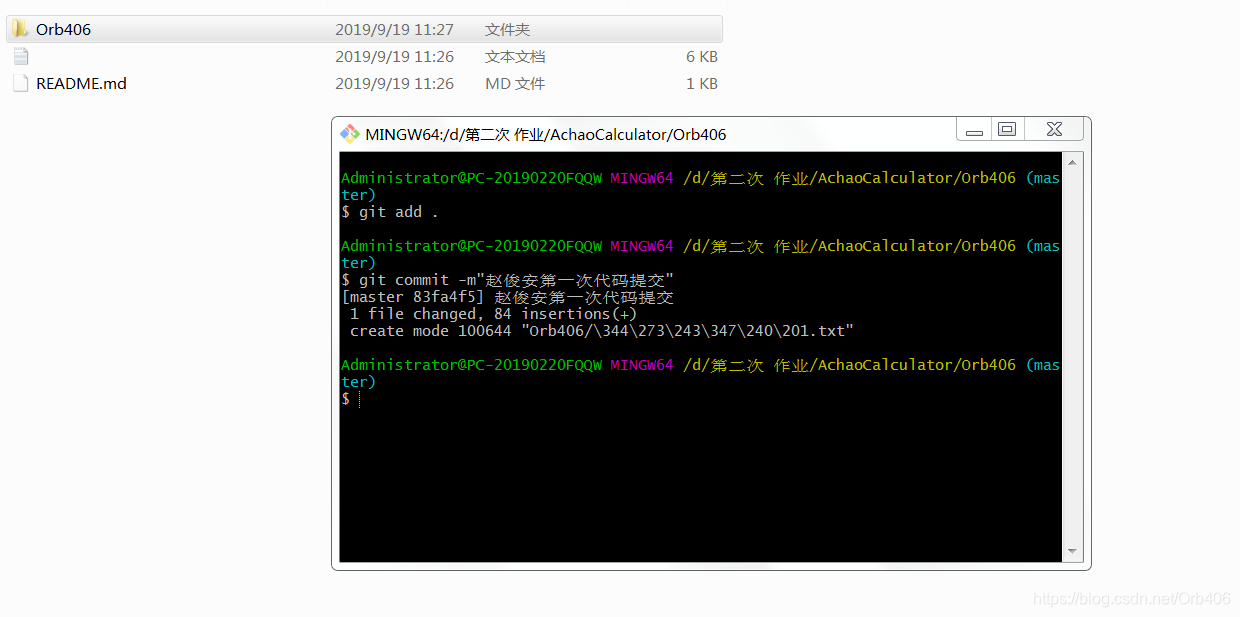Viewport: 1240px width, 617px height.
Task: Click the terminal scrollbar up arrow
Action: (1073, 162)
